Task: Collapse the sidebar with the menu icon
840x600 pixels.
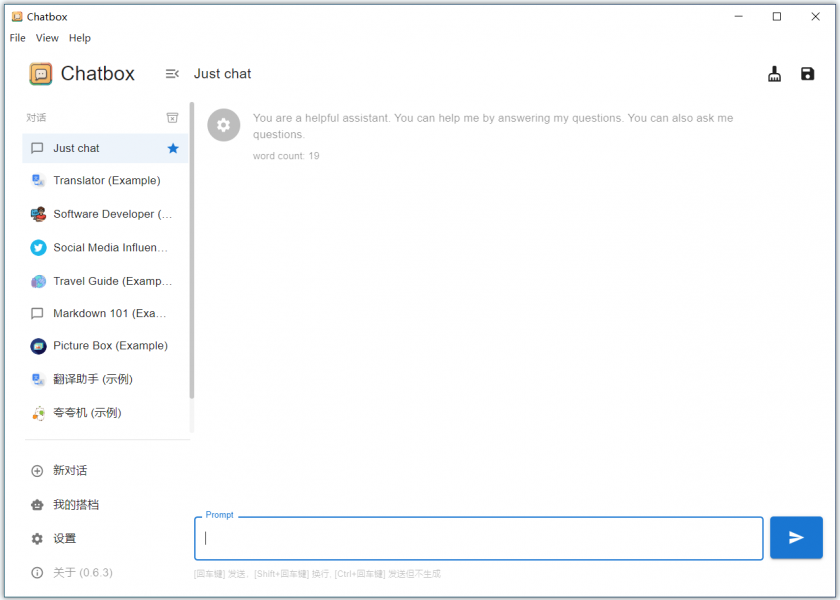Action: tap(172, 74)
